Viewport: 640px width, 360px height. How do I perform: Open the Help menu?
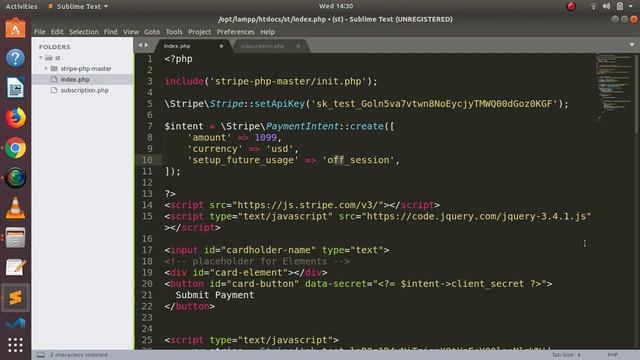pyautogui.click(x=267, y=32)
